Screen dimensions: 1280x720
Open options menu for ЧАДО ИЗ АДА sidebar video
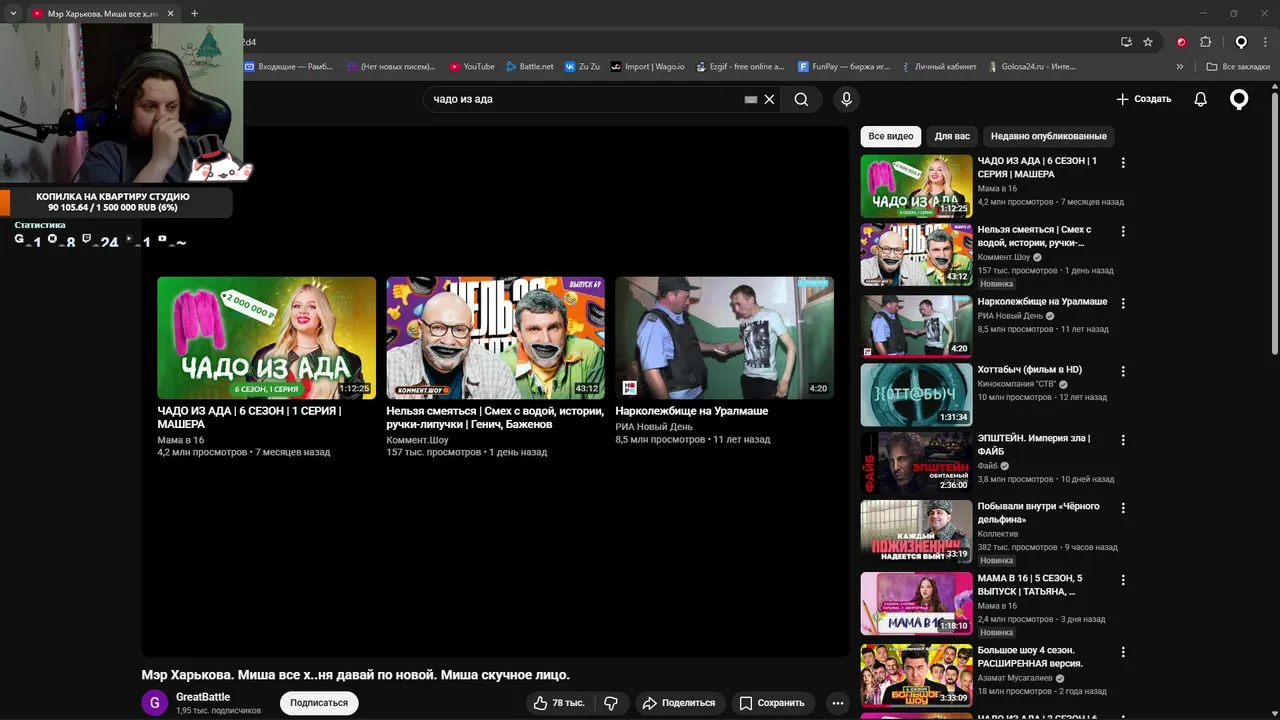[1123, 162]
